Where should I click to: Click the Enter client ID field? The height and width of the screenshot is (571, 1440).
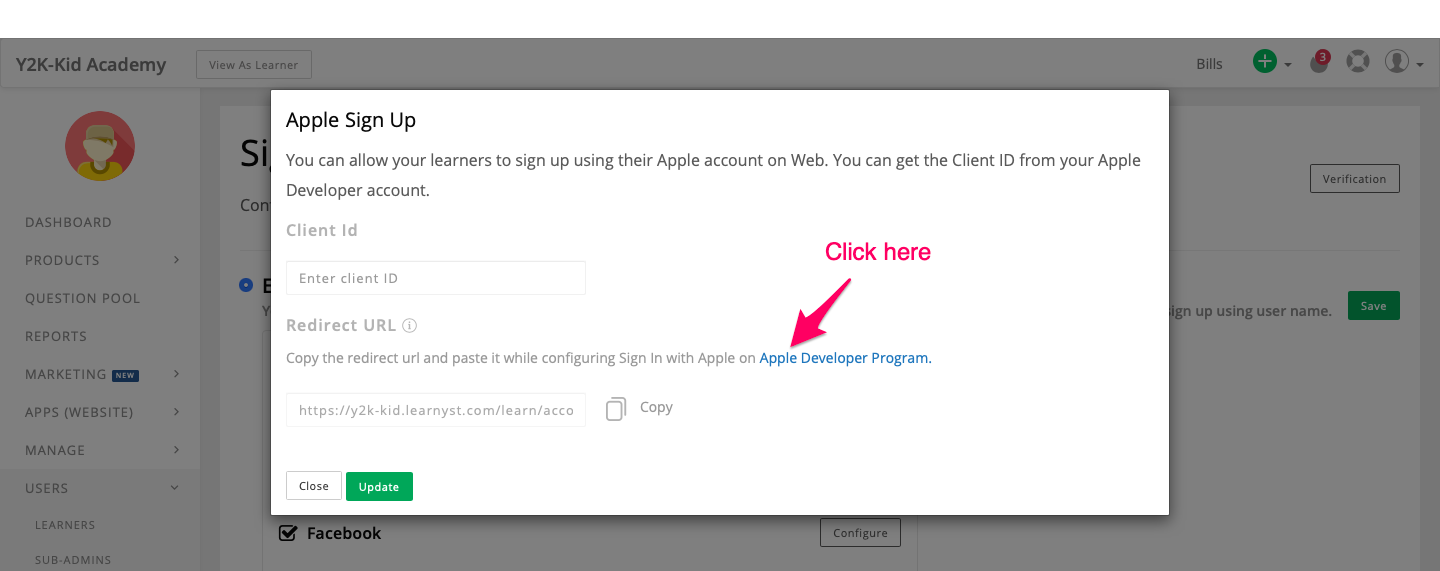coord(436,278)
